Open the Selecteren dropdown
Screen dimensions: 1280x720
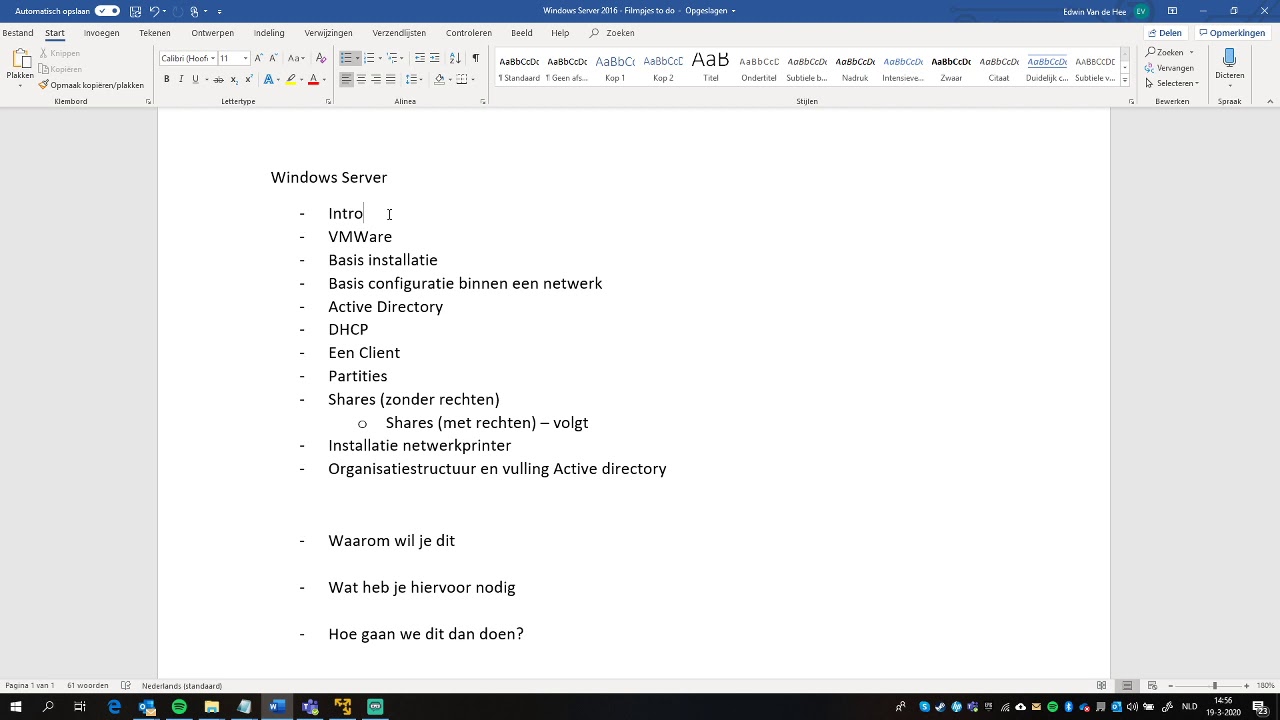point(1172,83)
